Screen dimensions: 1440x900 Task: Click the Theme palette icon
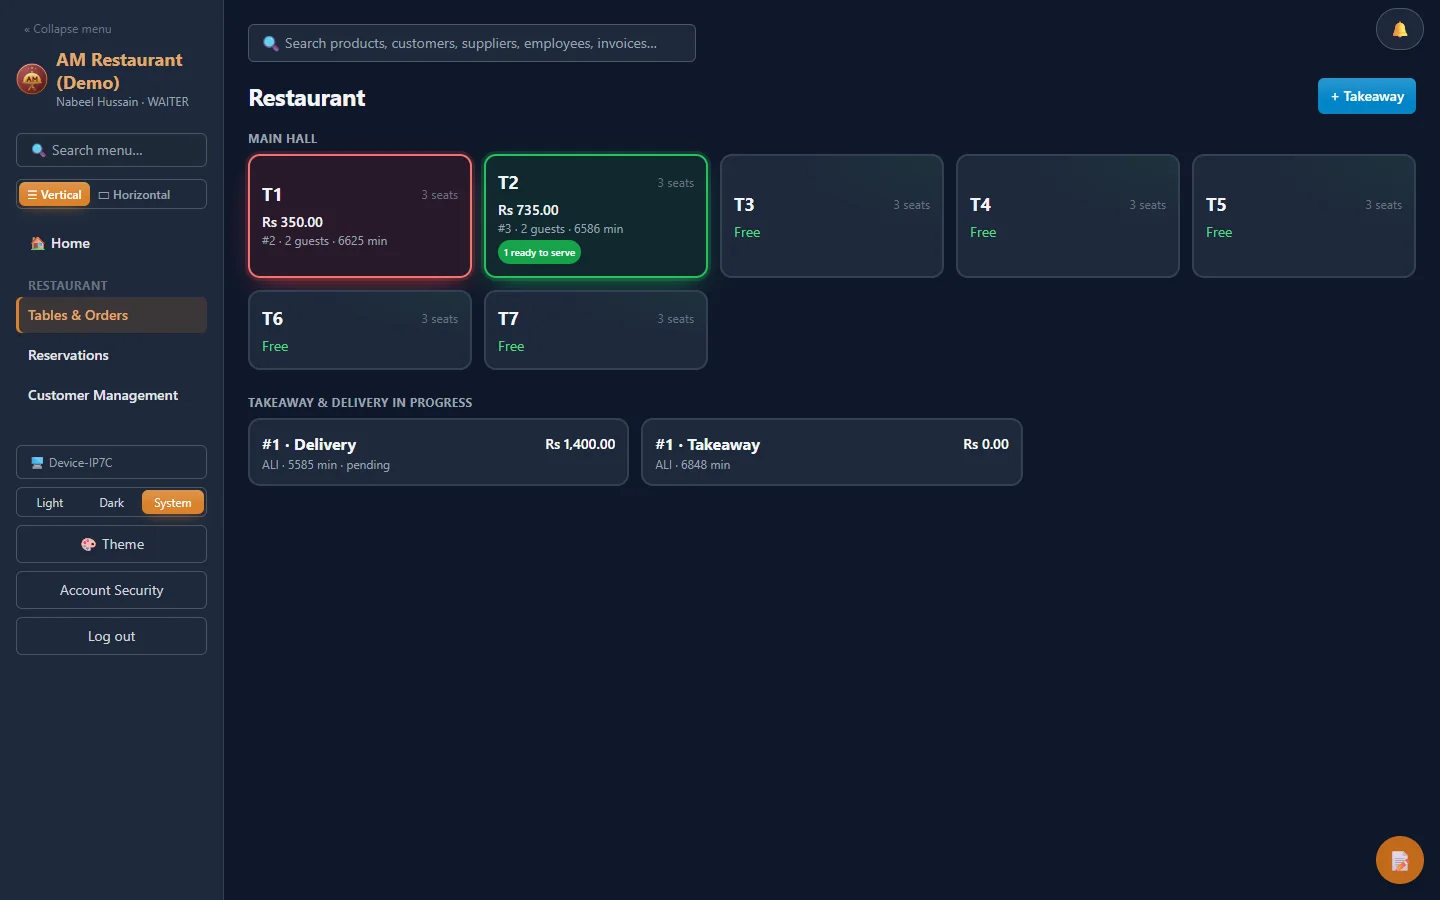click(88, 544)
